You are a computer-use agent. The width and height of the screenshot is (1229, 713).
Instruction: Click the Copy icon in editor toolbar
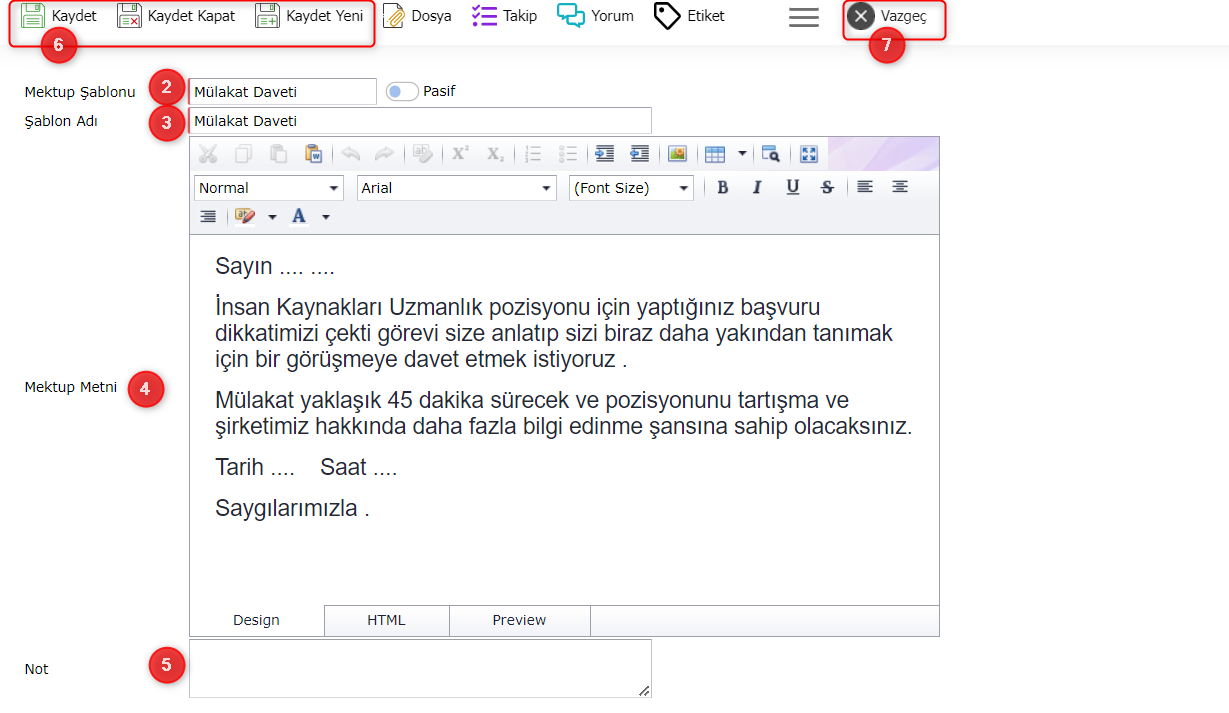pyautogui.click(x=243, y=154)
